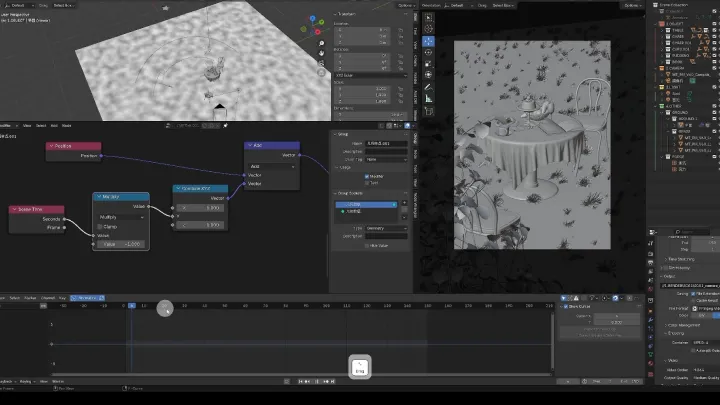The height and width of the screenshot is (405, 720).
Task: Click the Z field on Combine XYZ node
Action: [x=201, y=225]
